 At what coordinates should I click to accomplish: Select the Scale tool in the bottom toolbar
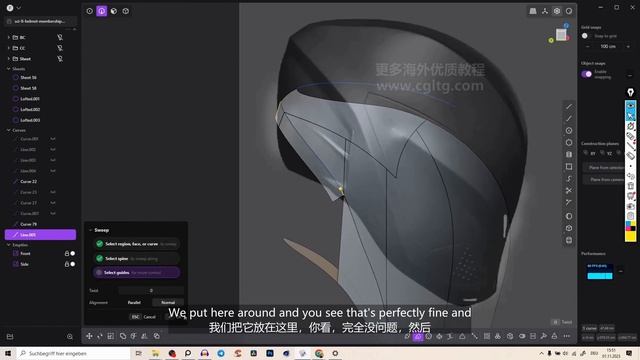111,336
